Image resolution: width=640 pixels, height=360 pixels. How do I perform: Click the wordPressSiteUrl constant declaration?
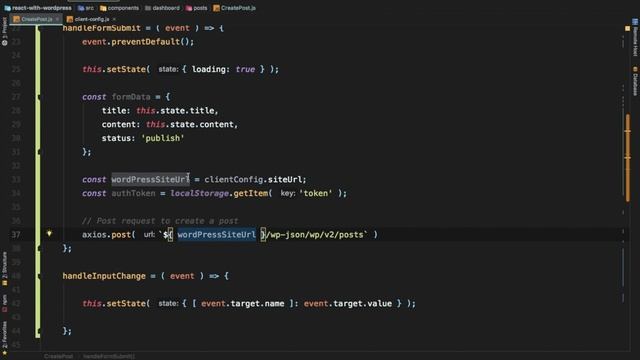[x=150, y=180]
